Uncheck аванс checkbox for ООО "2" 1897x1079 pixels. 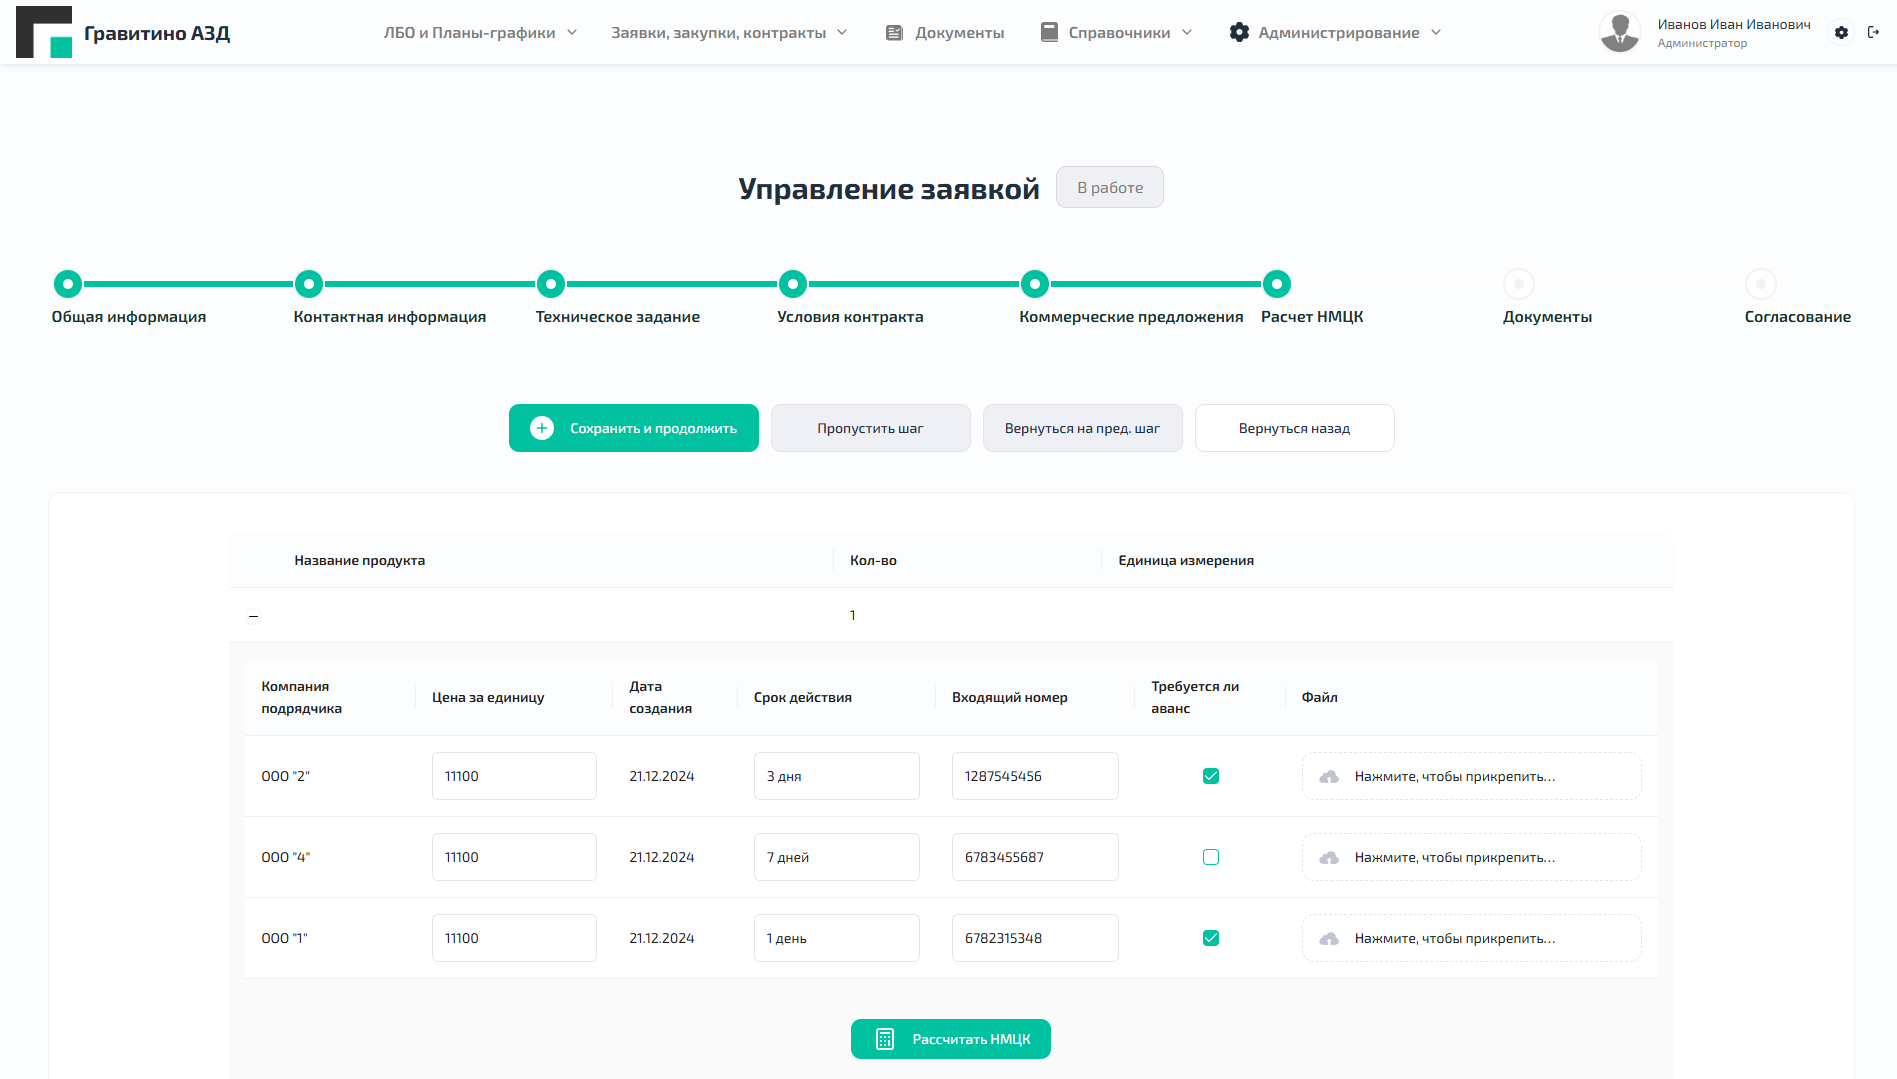point(1211,775)
